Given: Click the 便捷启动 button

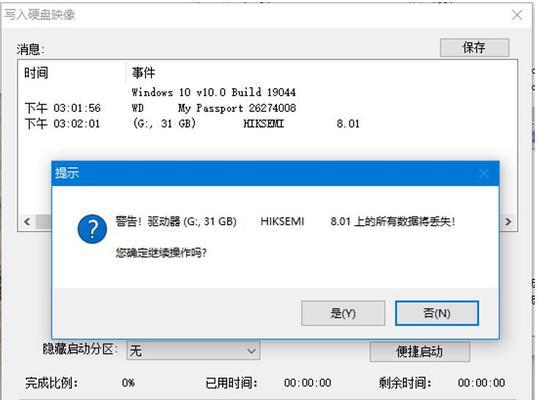Looking at the screenshot, I should point(420,351).
